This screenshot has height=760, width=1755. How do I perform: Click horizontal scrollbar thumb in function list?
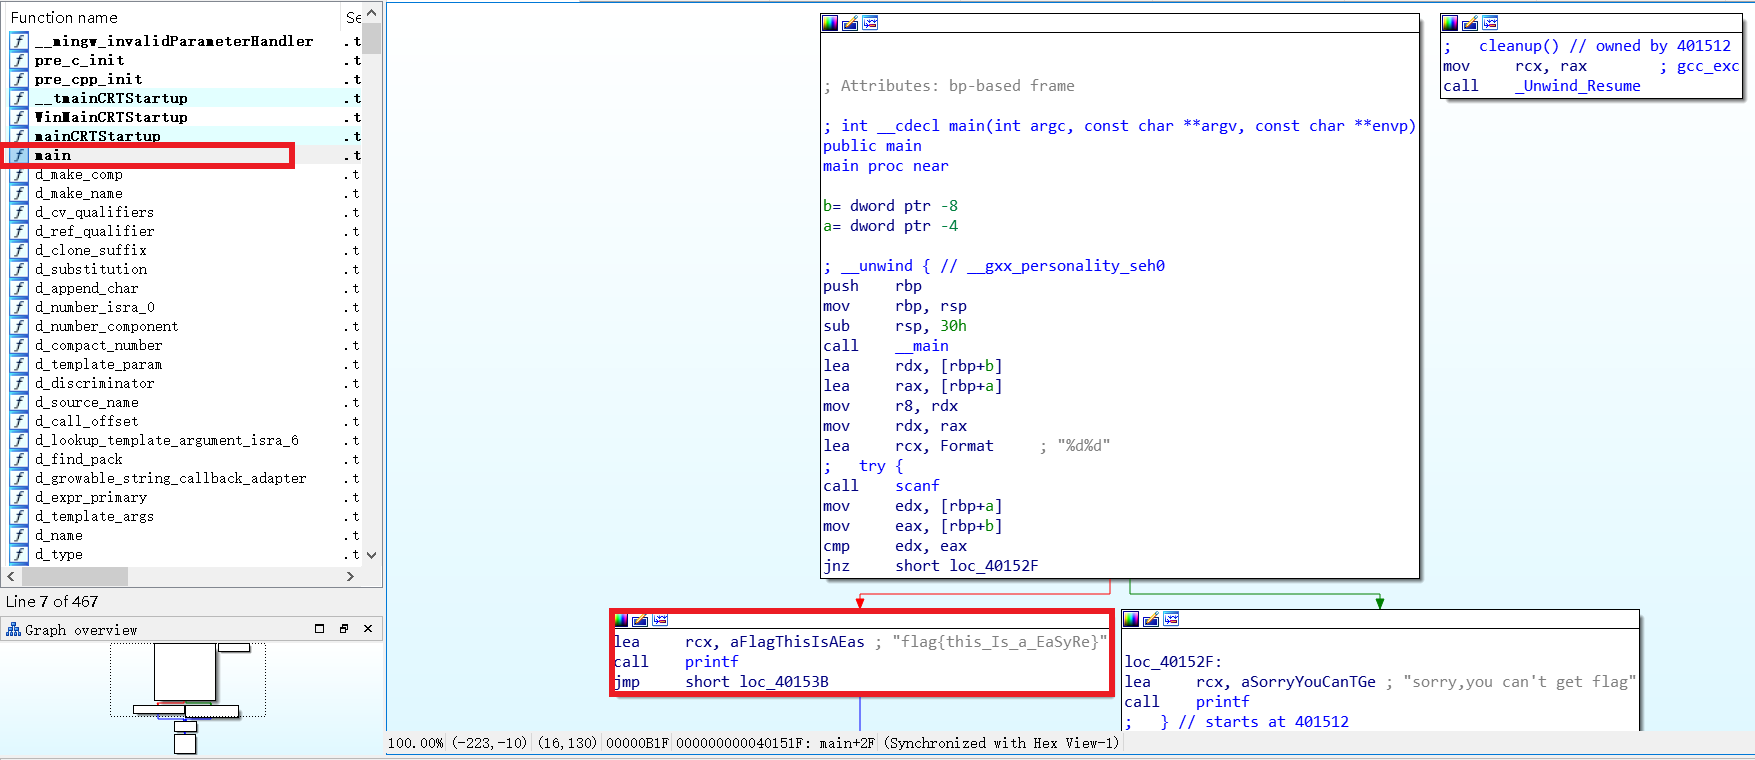point(73,576)
